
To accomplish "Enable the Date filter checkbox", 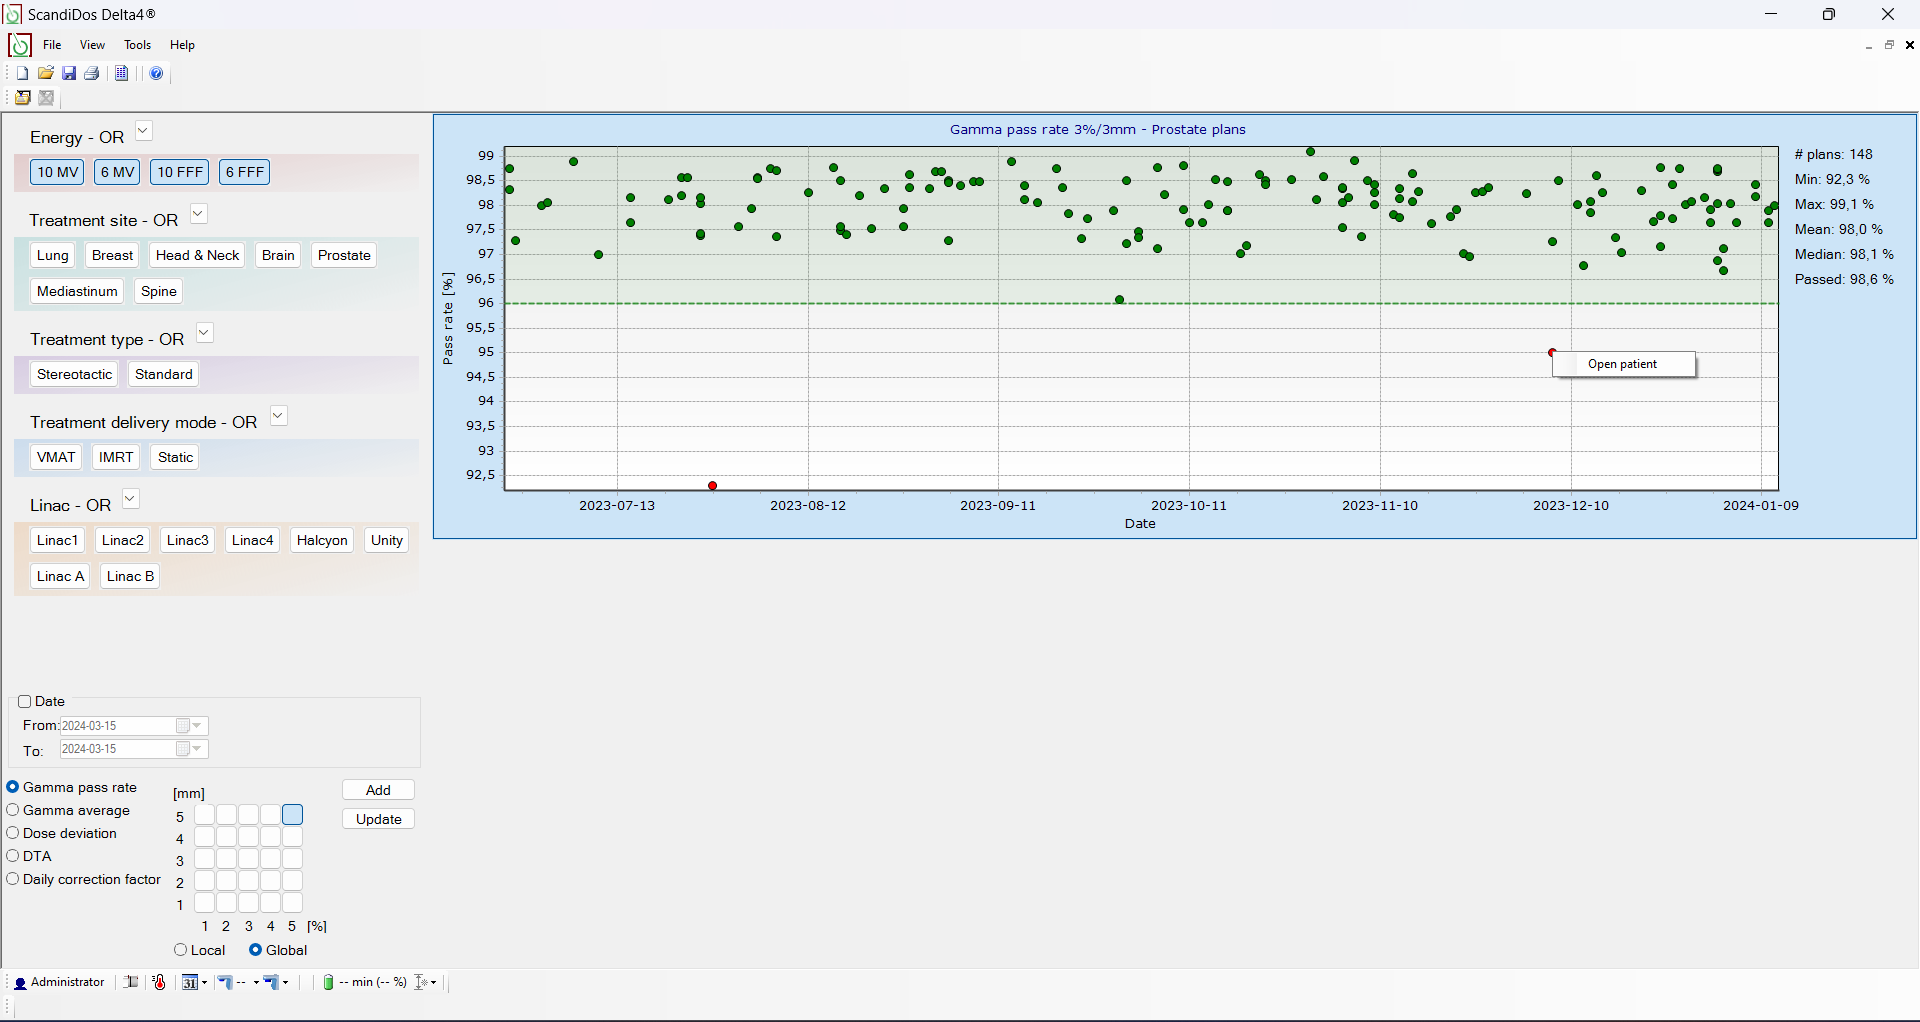I will pyautogui.click(x=25, y=701).
